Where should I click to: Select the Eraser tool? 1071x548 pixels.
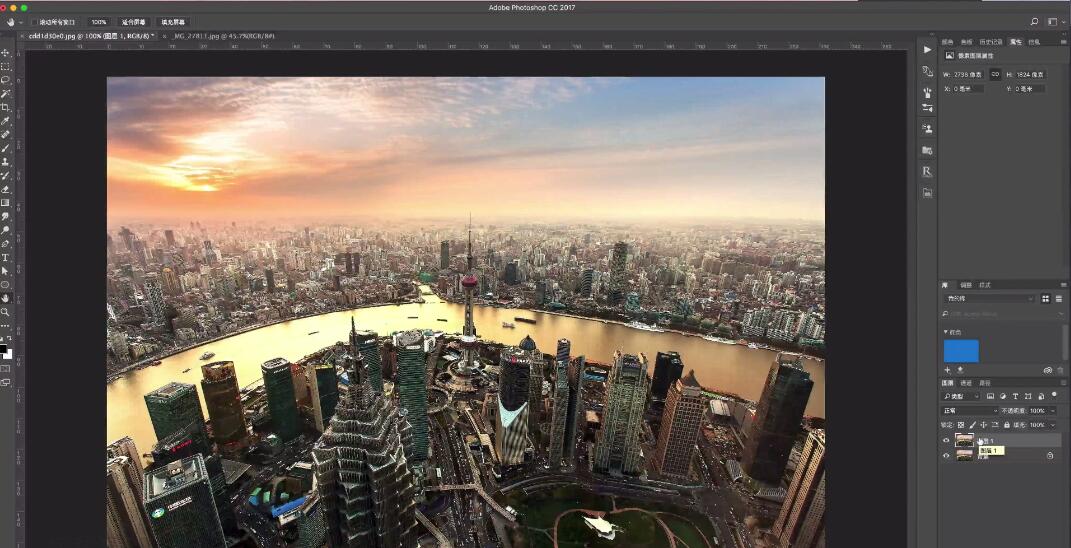5,189
